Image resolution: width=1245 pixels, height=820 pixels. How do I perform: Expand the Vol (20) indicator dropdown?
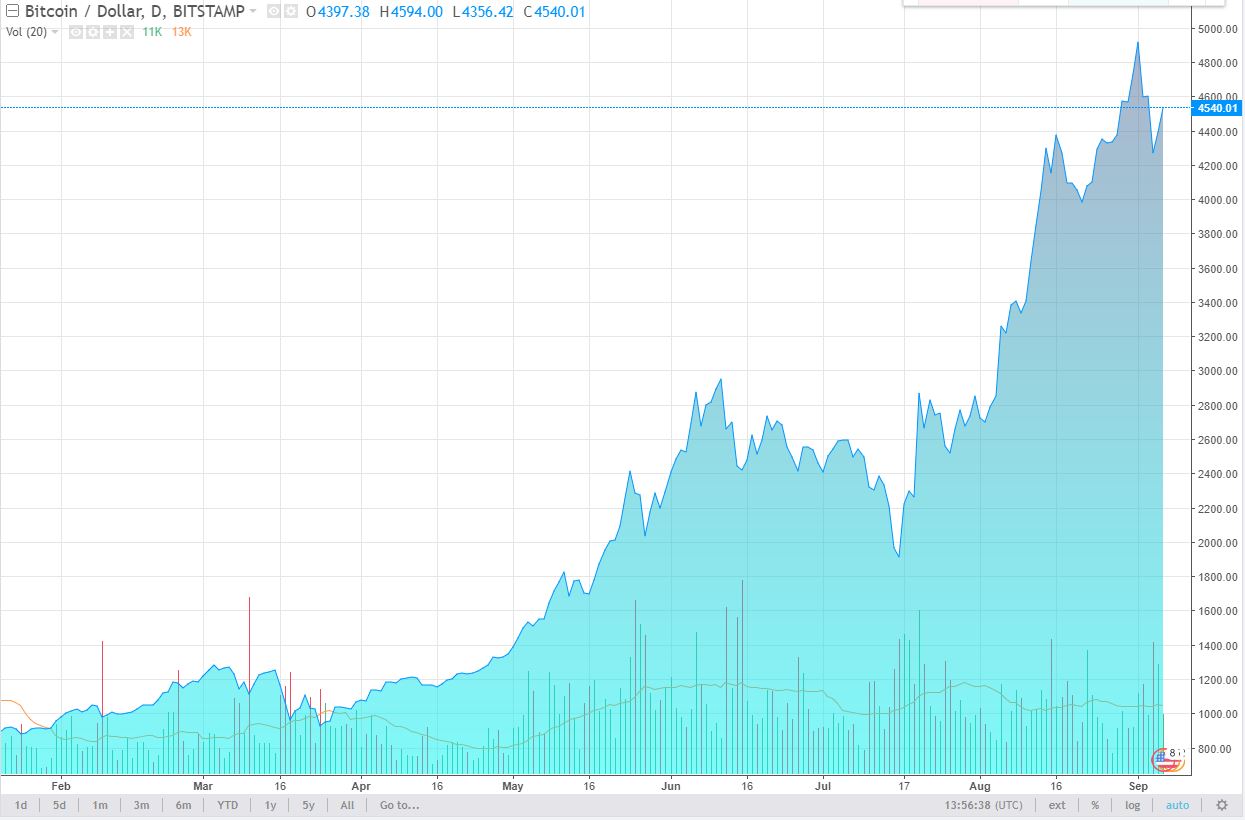point(54,32)
